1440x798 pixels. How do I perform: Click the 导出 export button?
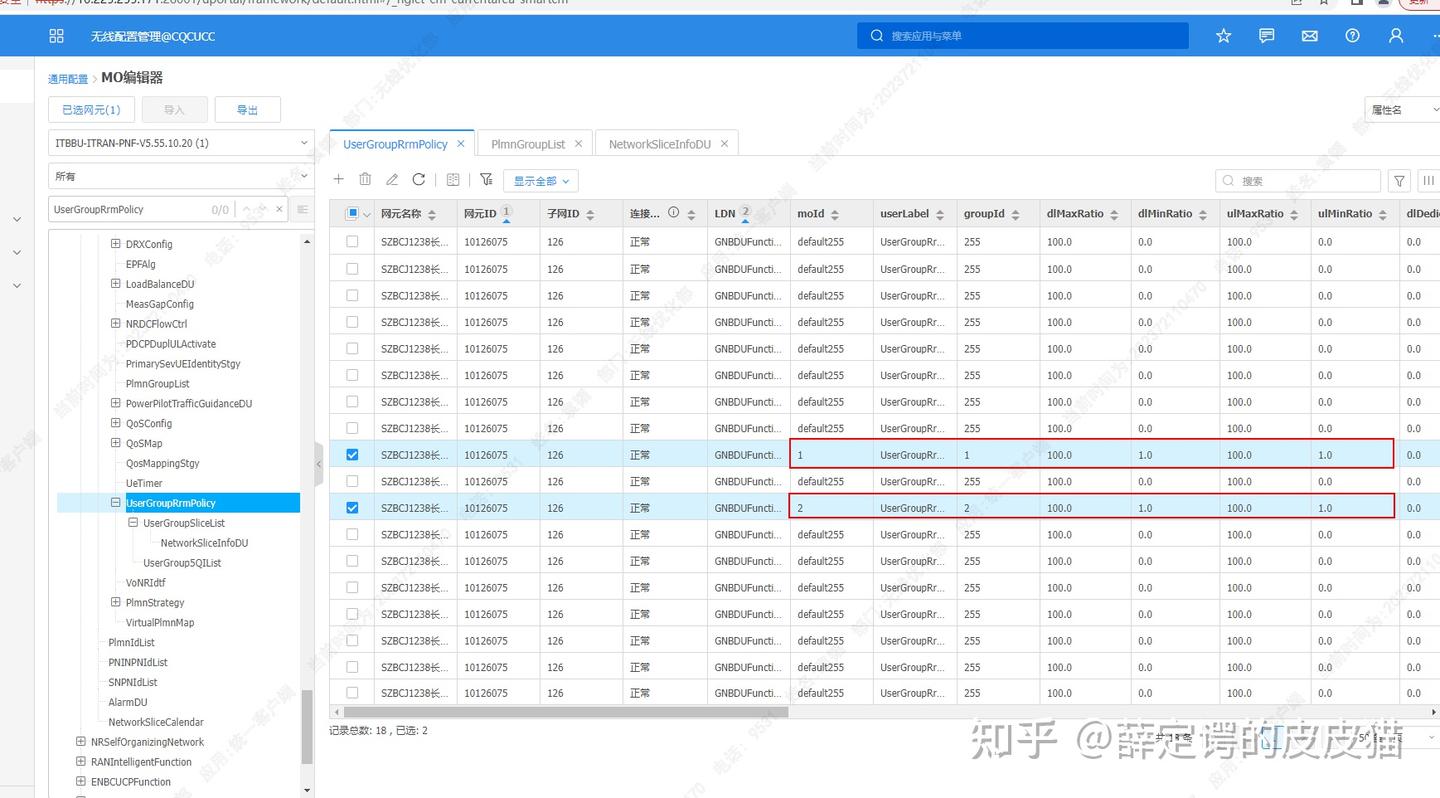click(248, 109)
